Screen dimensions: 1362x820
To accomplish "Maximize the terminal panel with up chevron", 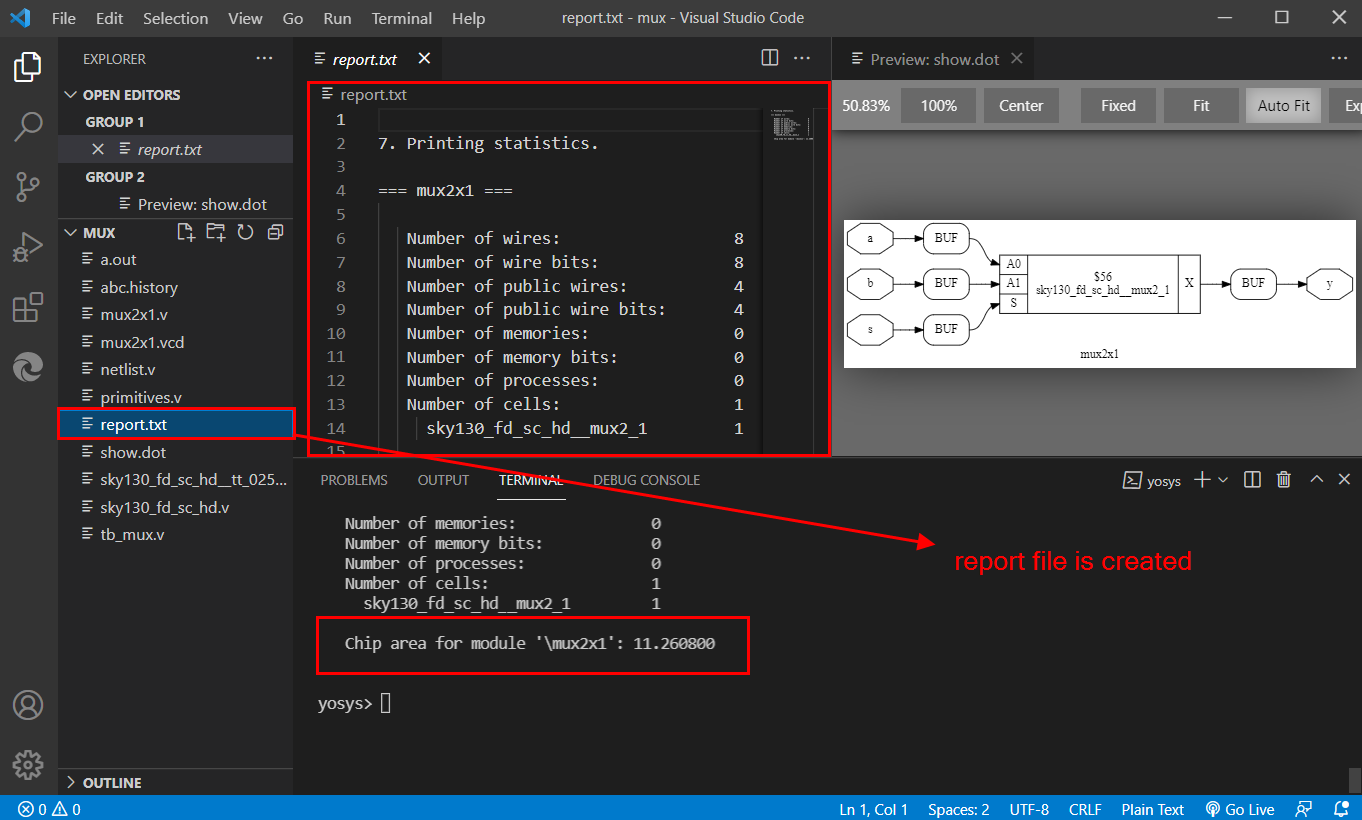I will click(1317, 480).
